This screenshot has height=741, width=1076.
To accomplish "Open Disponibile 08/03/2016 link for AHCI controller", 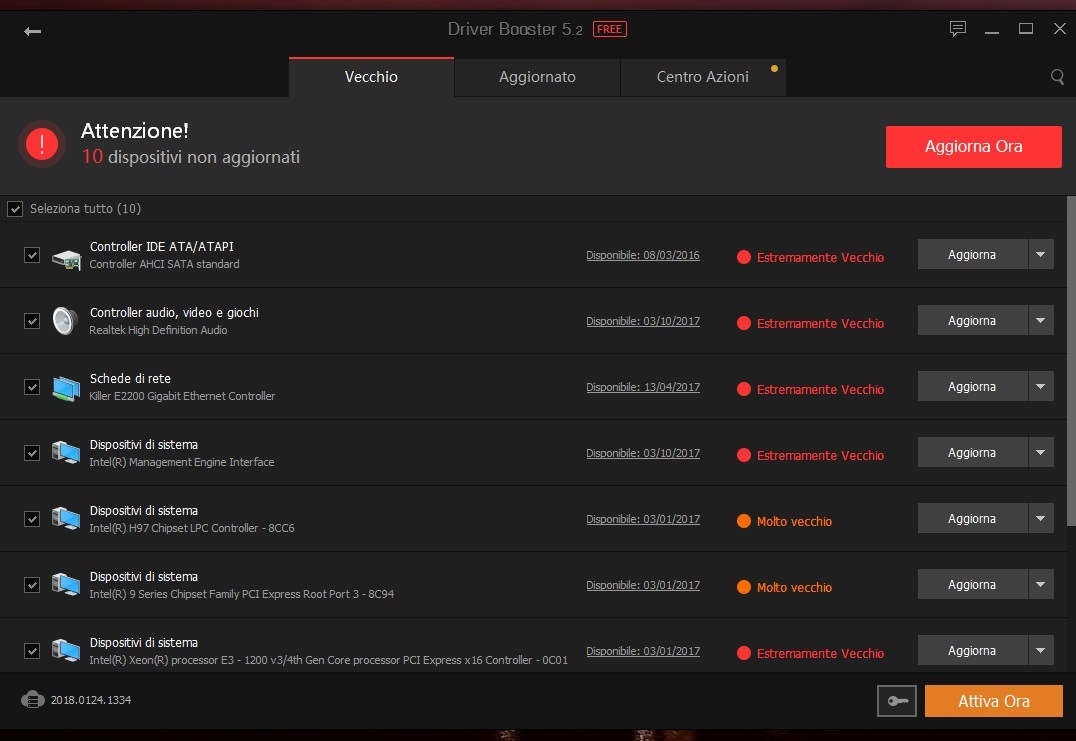I will (x=642, y=255).
